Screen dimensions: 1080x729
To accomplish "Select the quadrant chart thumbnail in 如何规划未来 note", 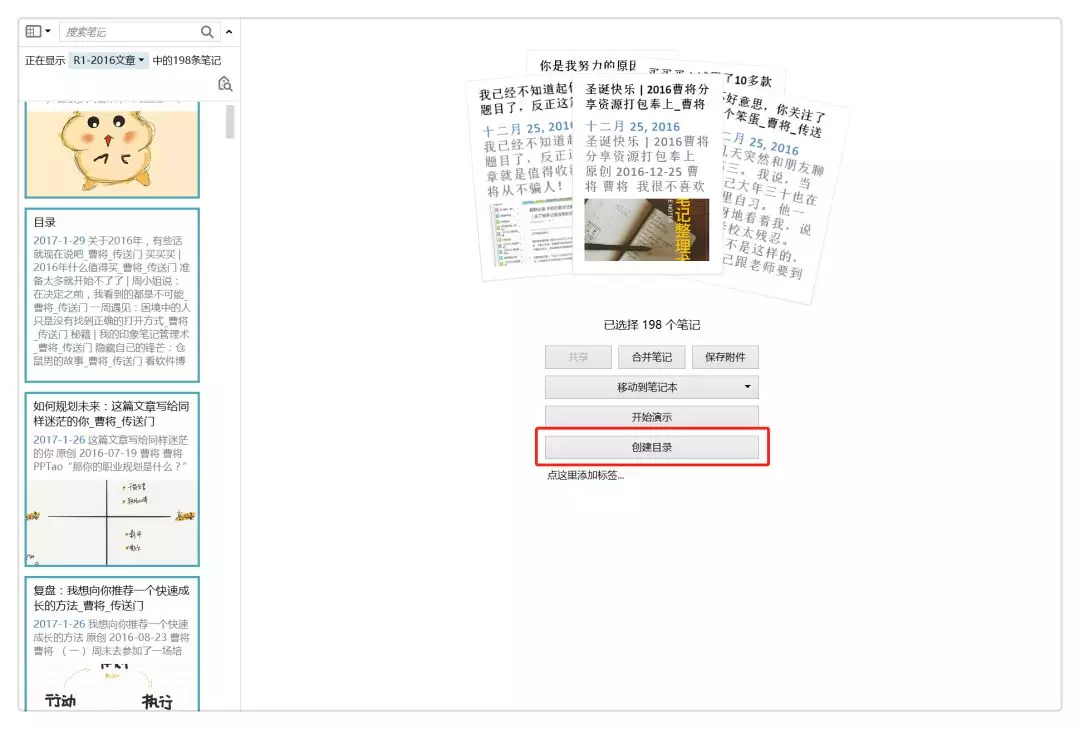I will click(x=112, y=522).
